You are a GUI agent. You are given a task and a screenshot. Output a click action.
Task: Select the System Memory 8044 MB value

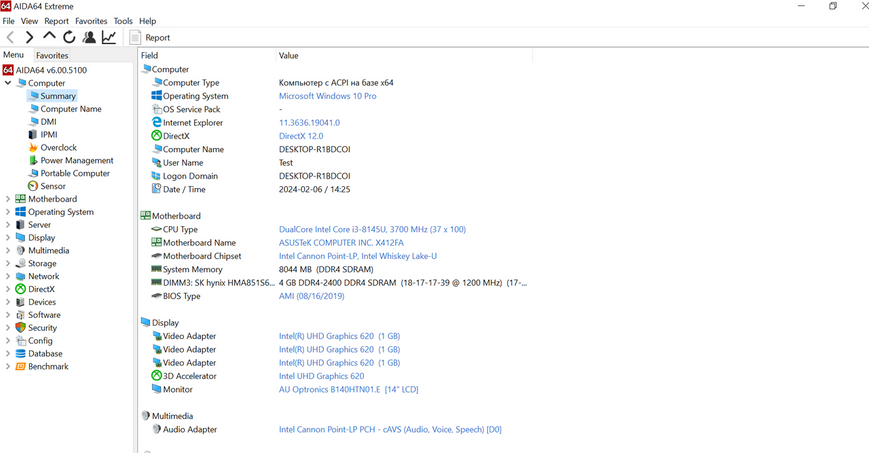tap(326, 269)
